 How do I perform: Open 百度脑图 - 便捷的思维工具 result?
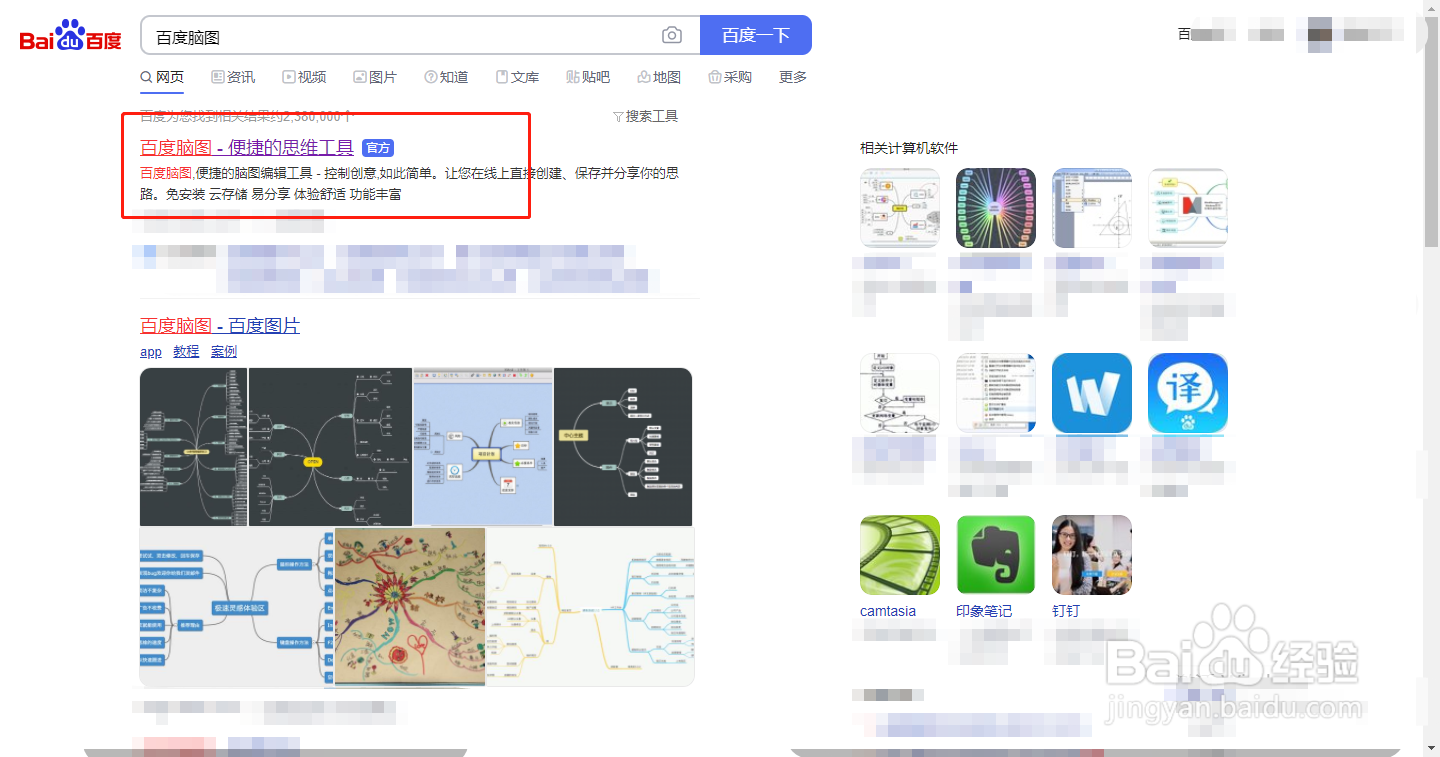tap(247, 148)
